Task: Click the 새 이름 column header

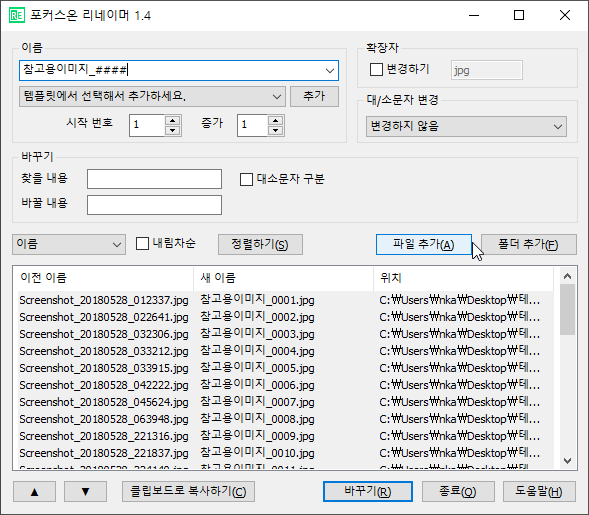Action: (284, 278)
